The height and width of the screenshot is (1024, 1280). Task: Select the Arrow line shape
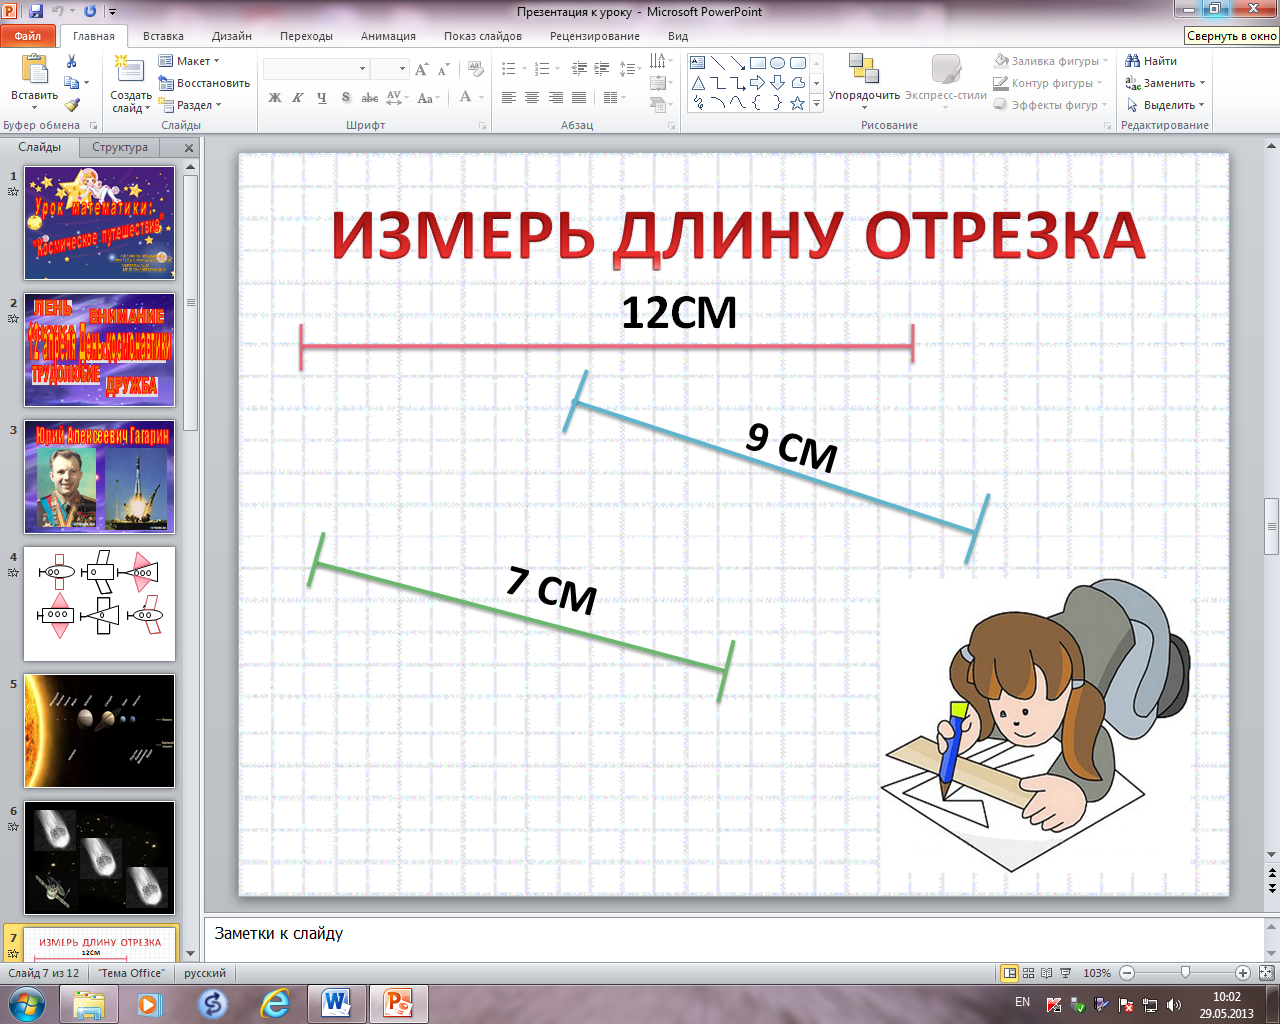point(738,63)
